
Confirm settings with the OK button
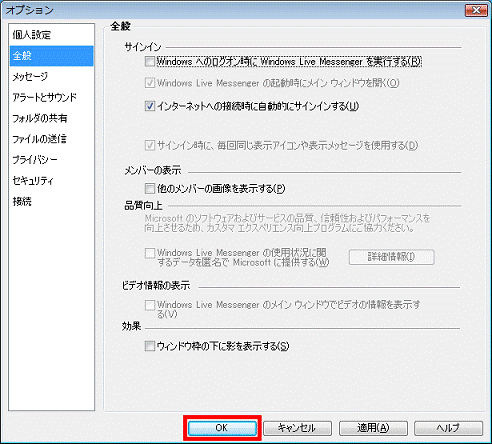click(222, 428)
